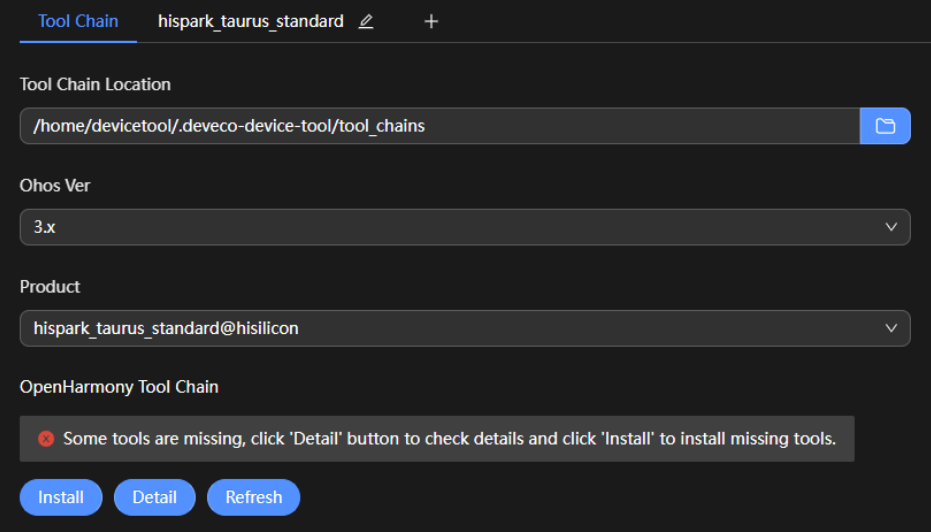Click the pencil edit icon beside hispark_taurus_standard
The height and width of the screenshot is (532, 931).
[366, 21]
